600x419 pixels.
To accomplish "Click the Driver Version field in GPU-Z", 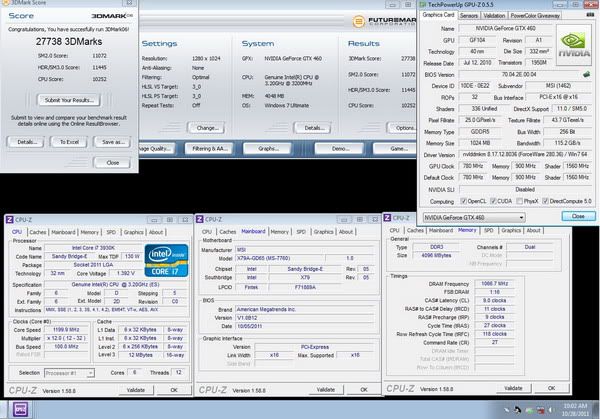I will pos(525,155).
